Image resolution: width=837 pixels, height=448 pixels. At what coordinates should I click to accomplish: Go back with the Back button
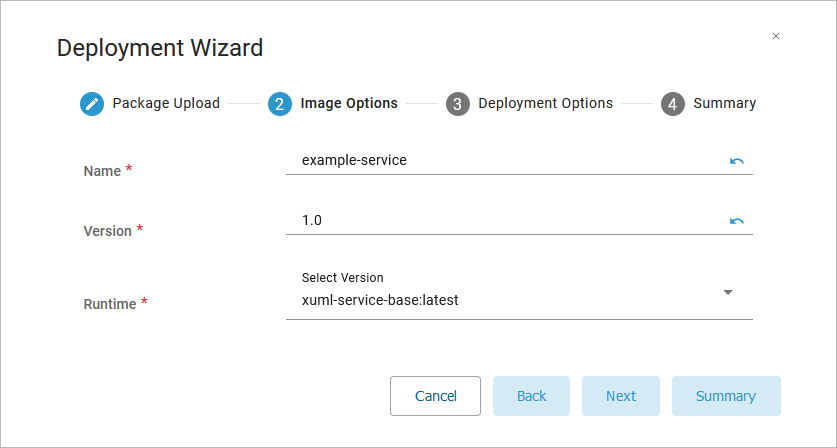coord(531,396)
